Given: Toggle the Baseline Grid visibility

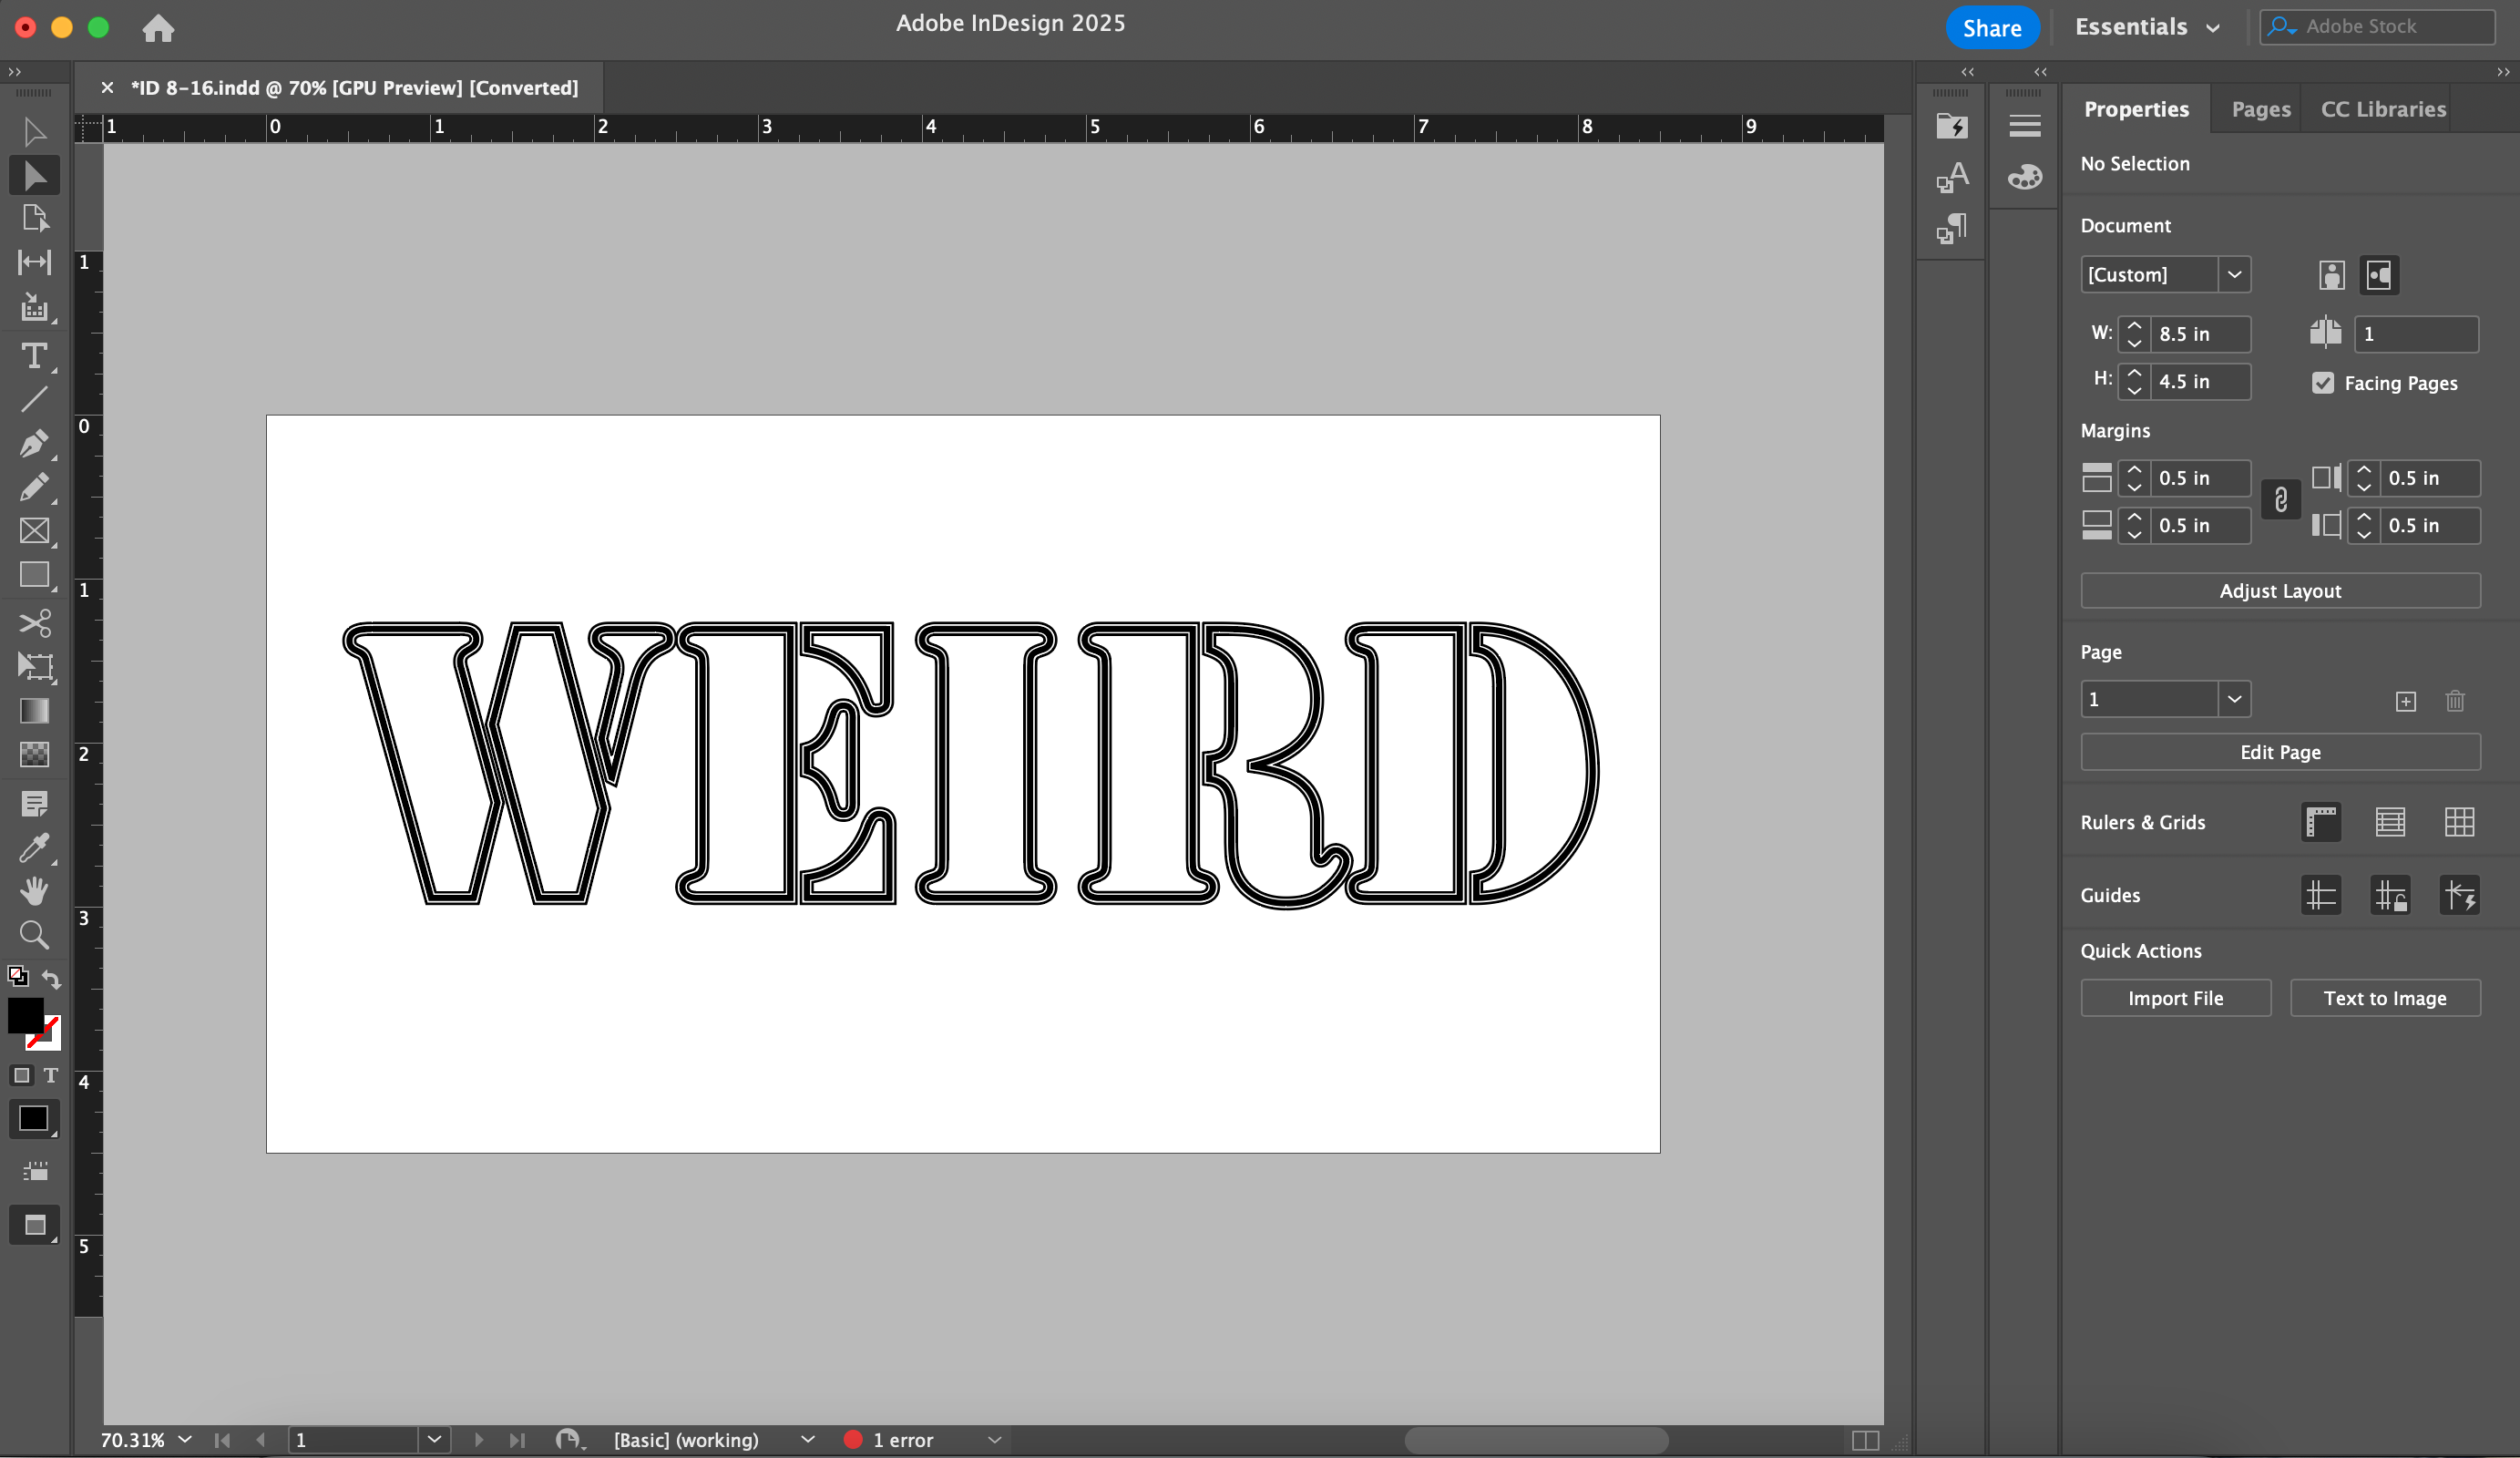Looking at the screenshot, I should click(2390, 822).
